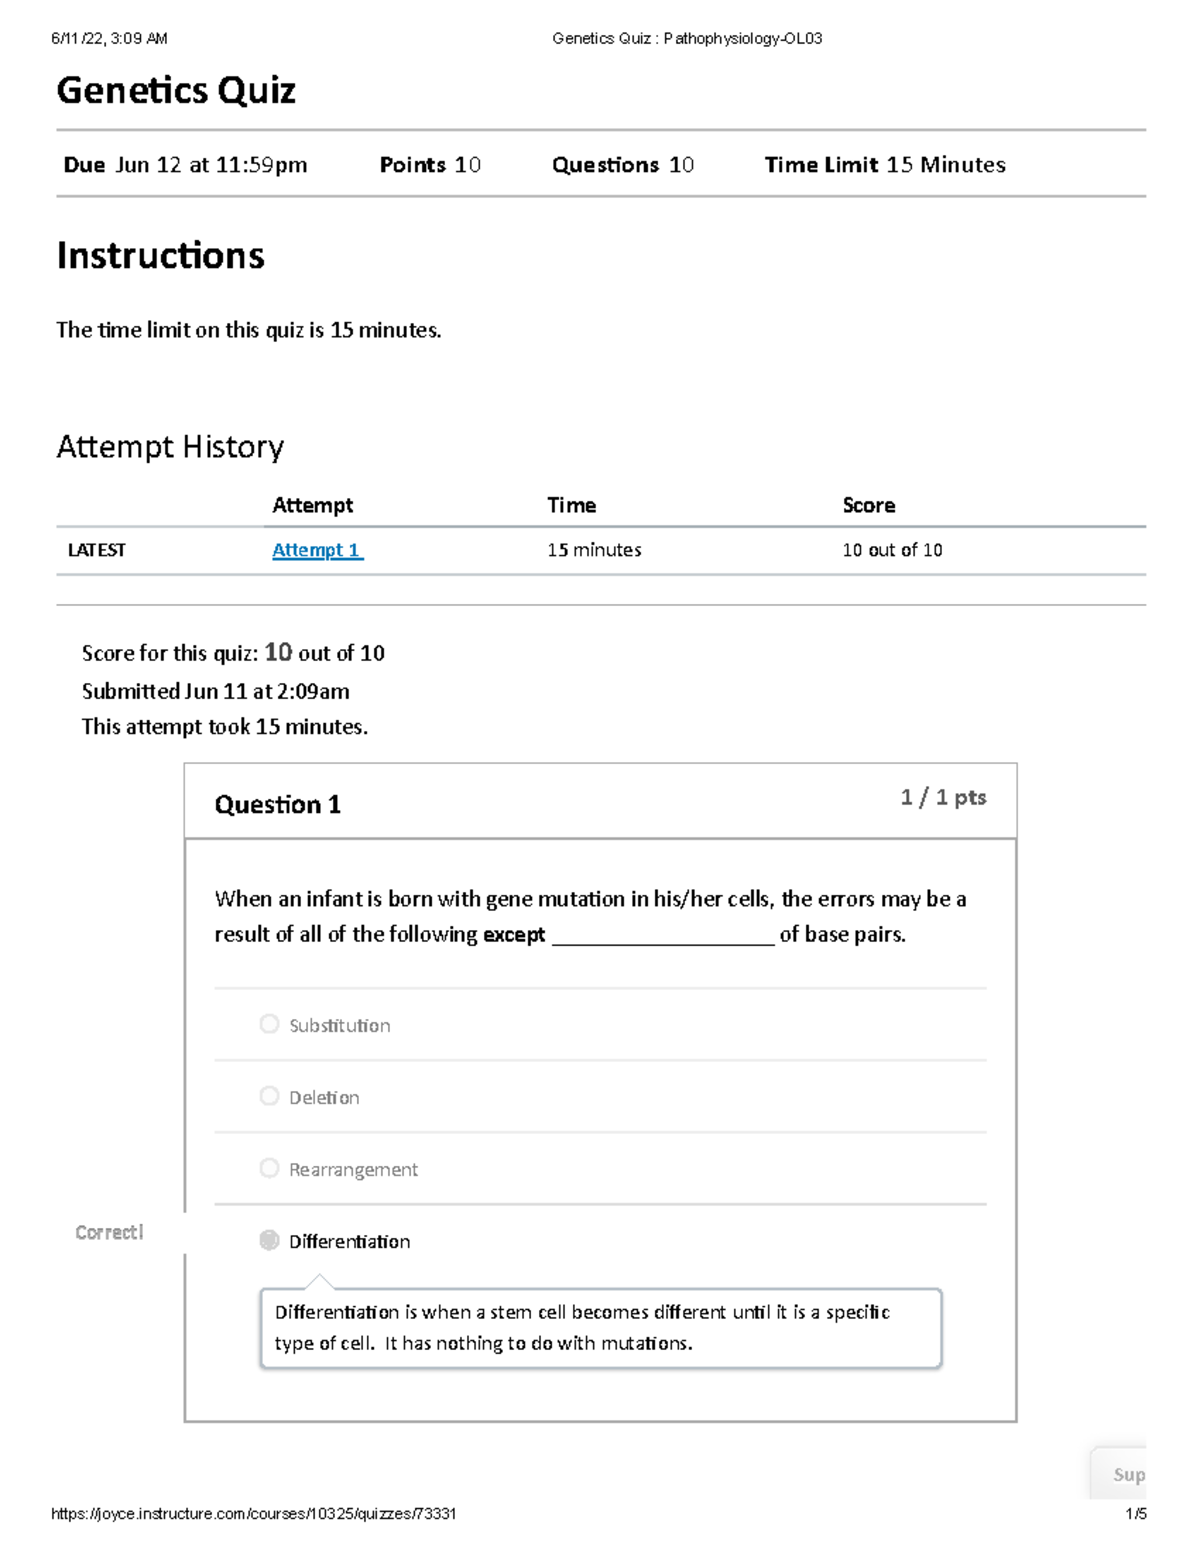Screen dimensions: 1200x1553
Task: Open Attempt 1 from the attempt history
Action: pyautogui.click(x=316, y=549)
